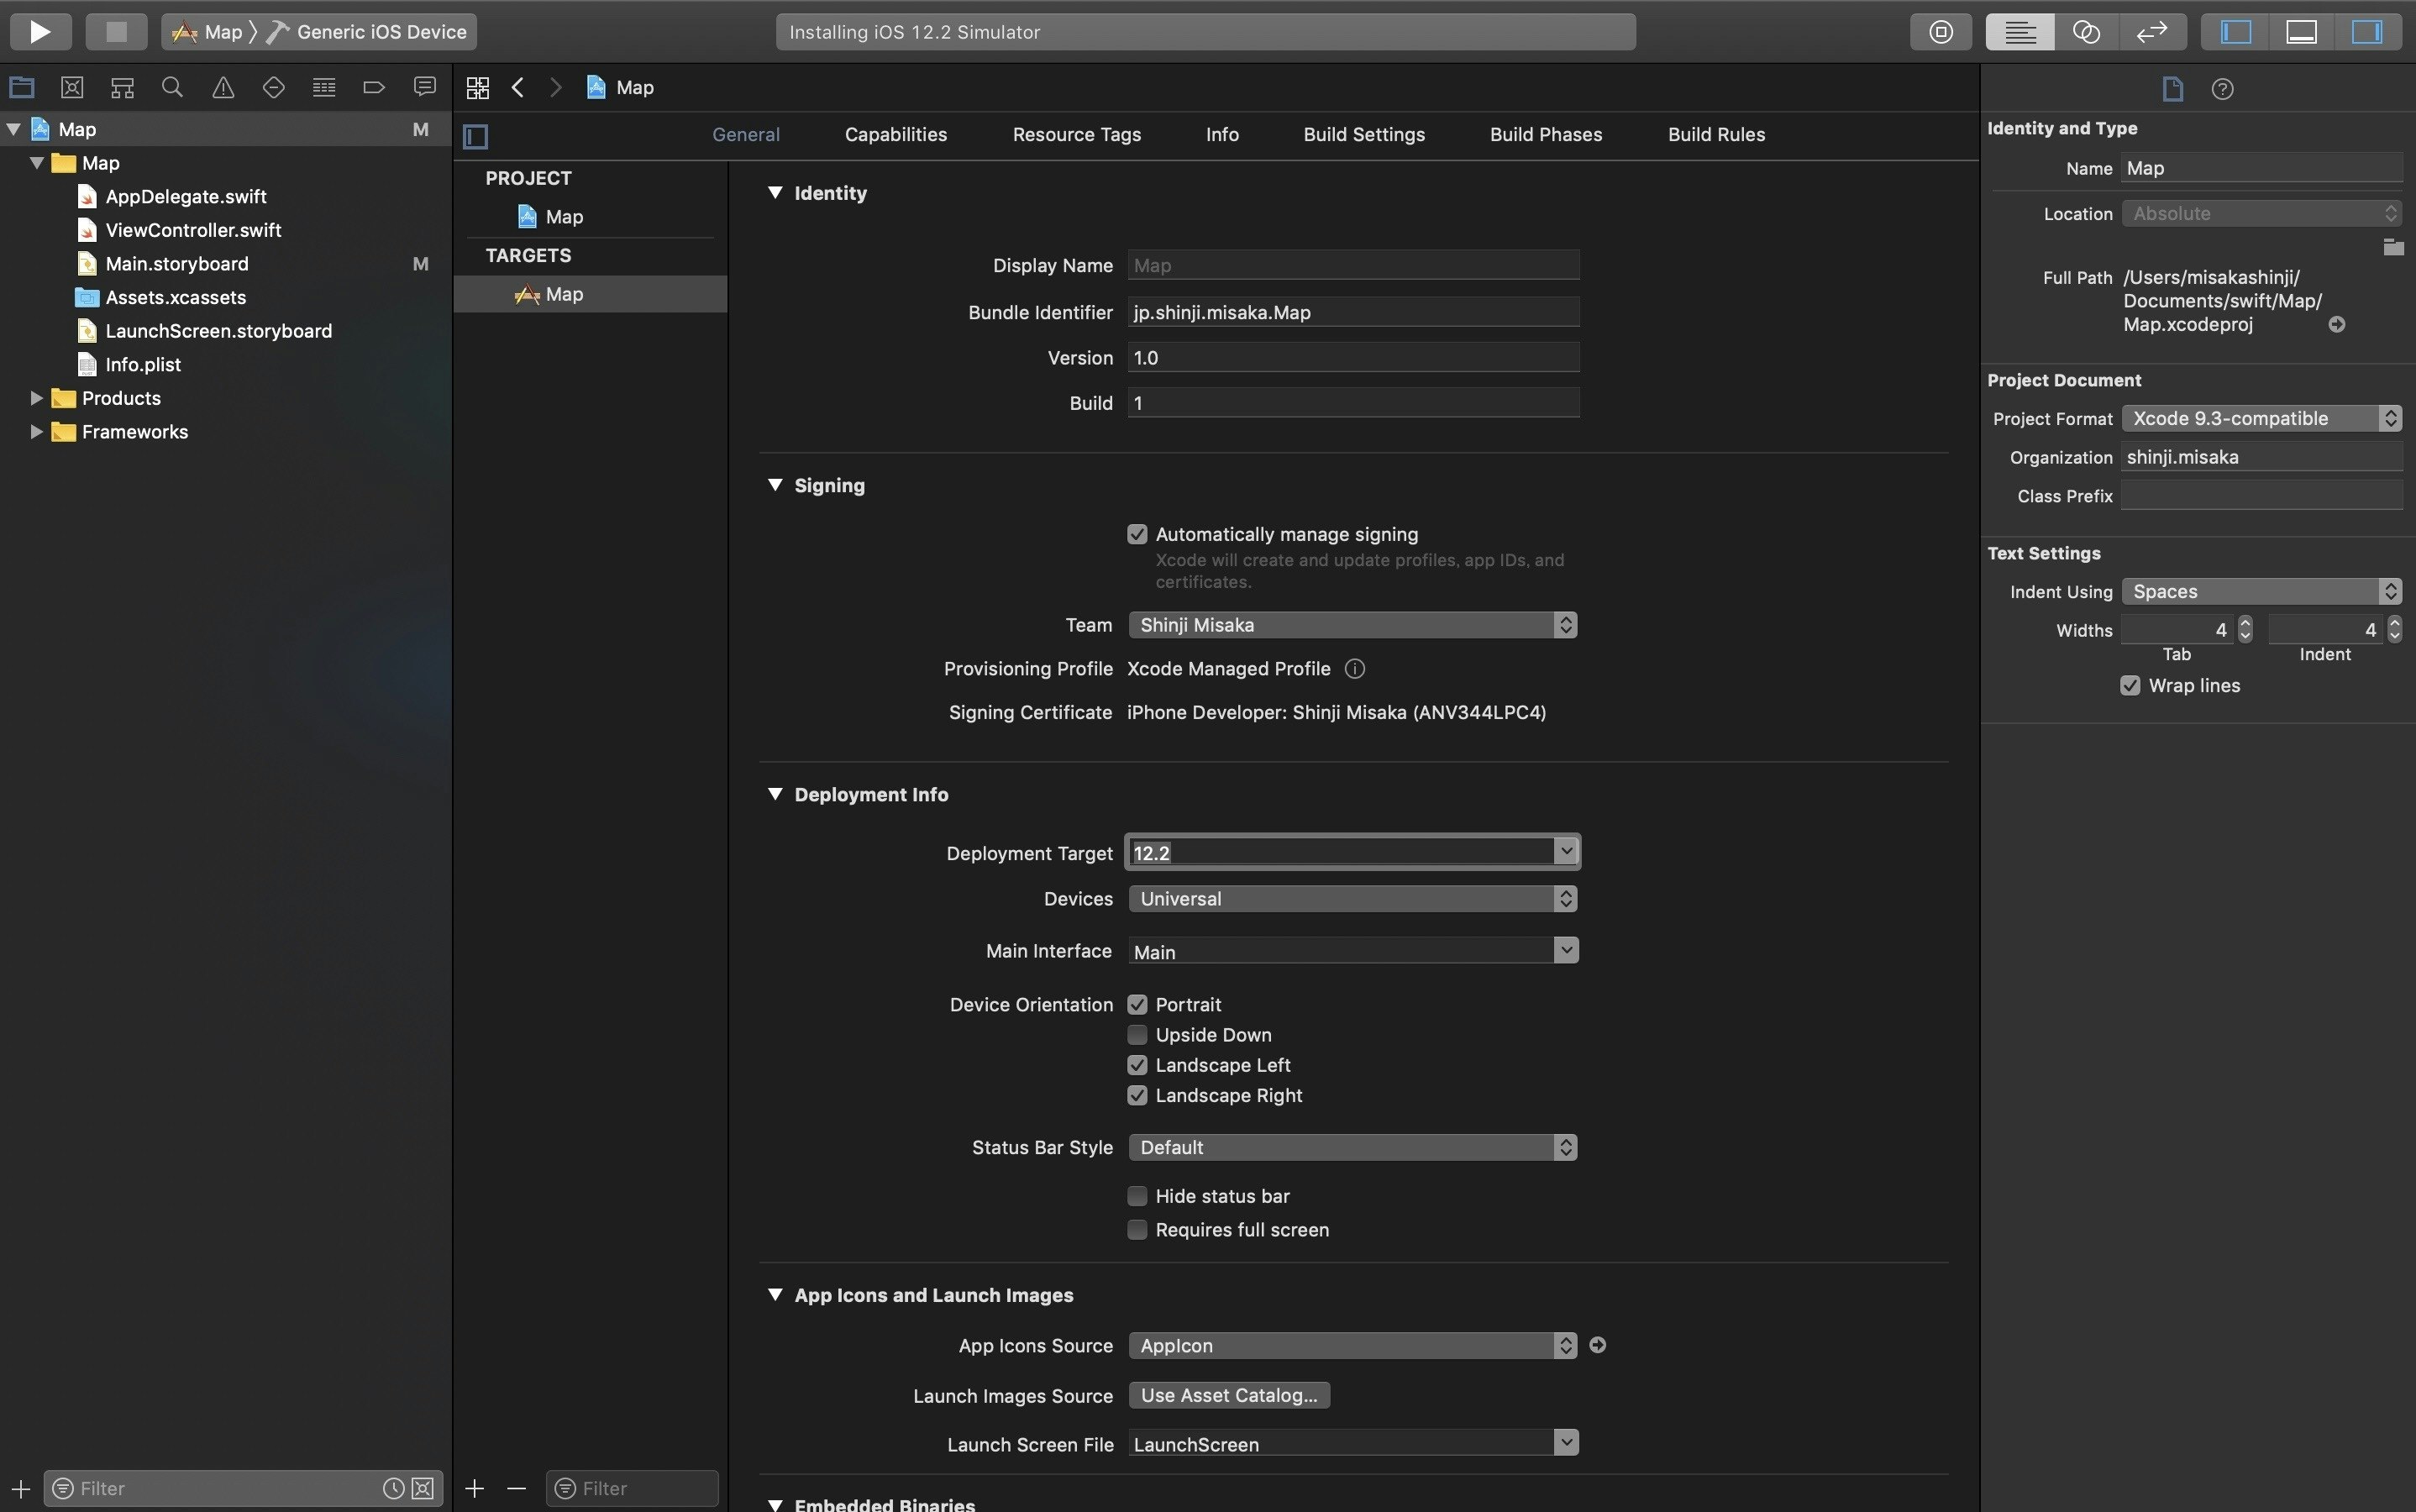
Task: Open the Team dropdown
Action: [x=1353, y=625]
